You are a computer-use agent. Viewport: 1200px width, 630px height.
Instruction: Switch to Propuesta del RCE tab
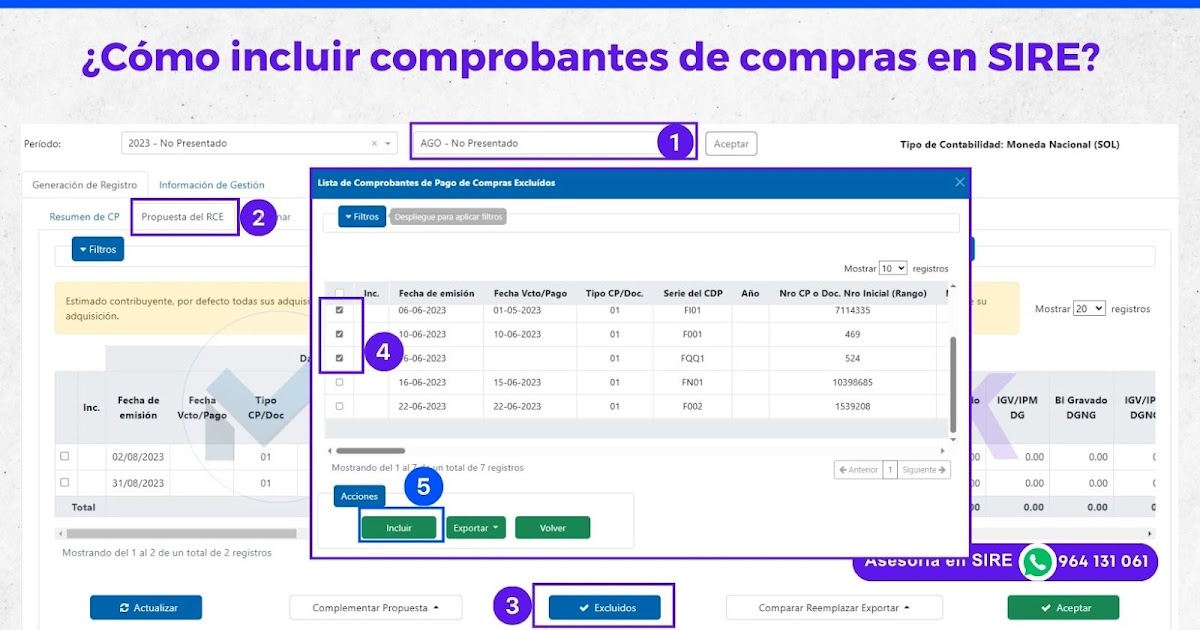(183, 217)
